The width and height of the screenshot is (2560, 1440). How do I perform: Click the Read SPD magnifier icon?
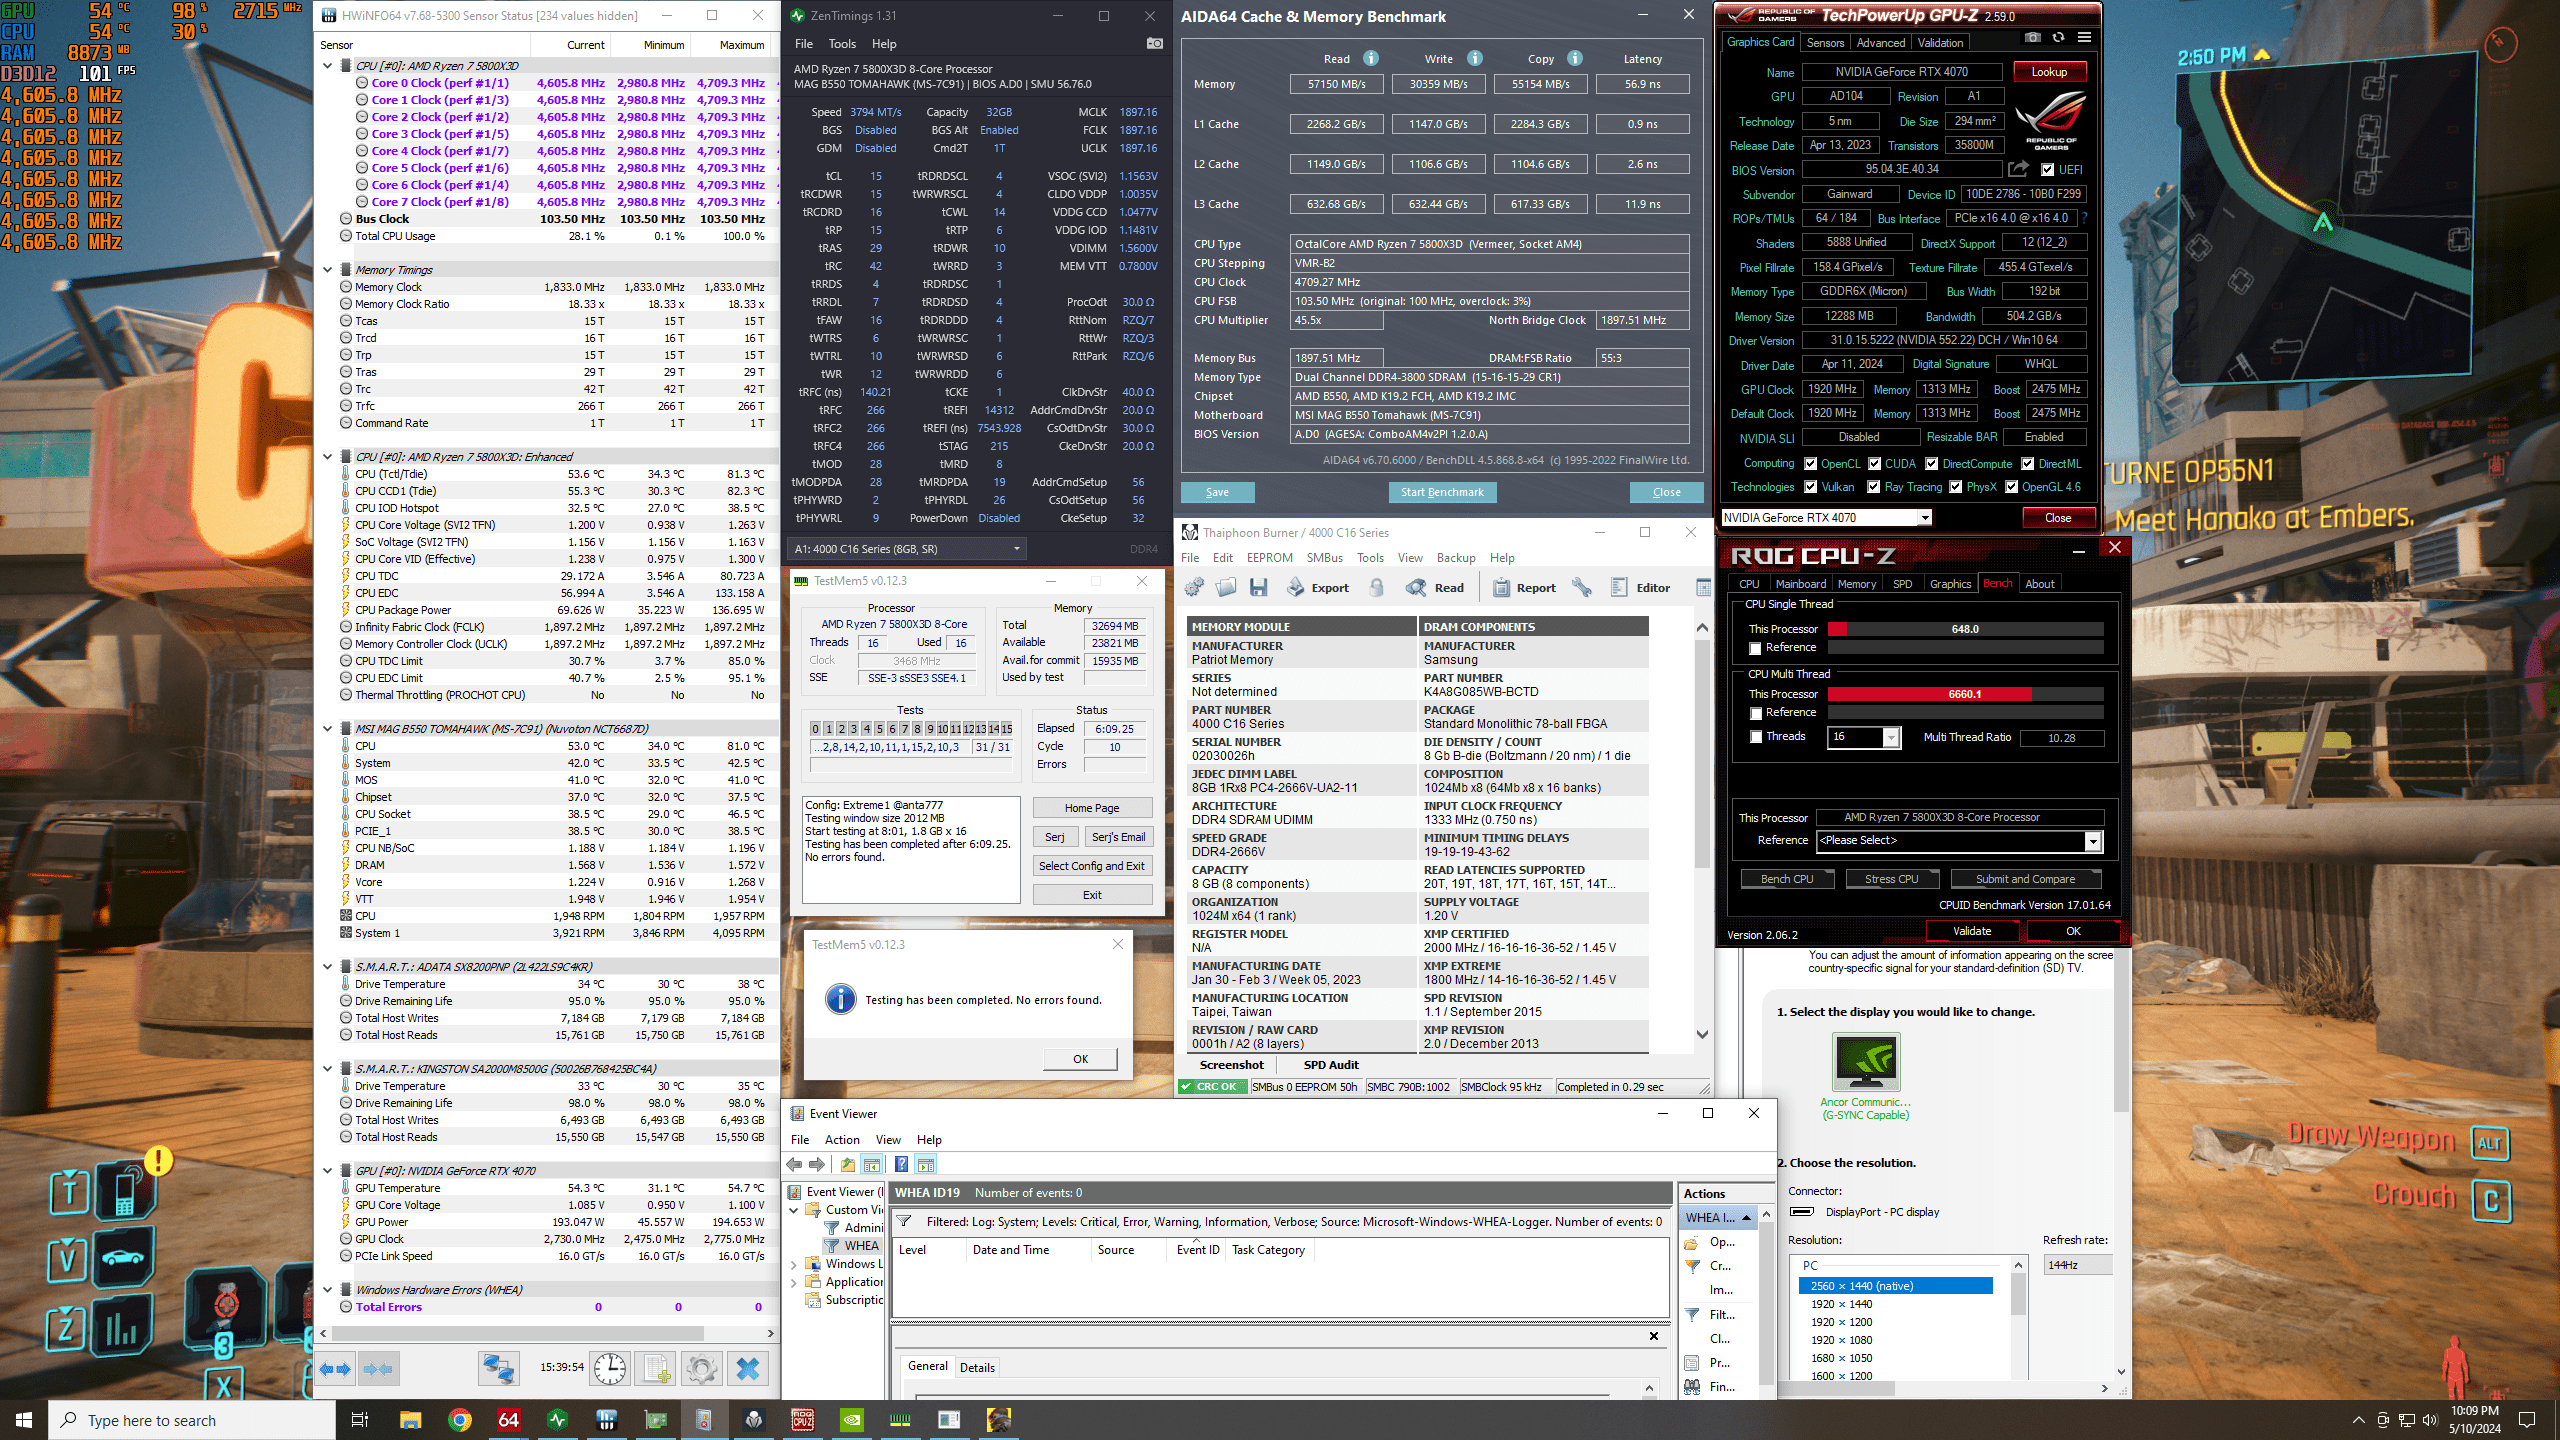[x=1416, y=588]
